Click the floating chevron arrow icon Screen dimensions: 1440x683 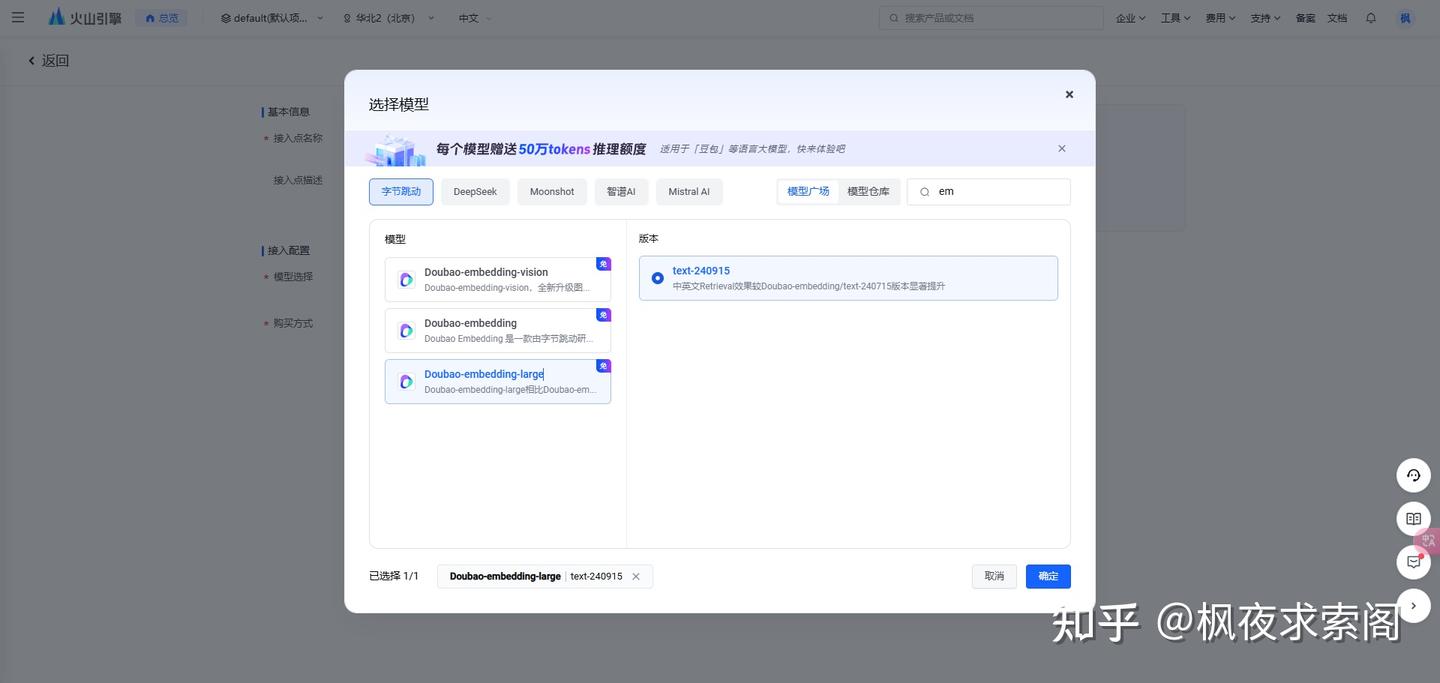[x=1413, y=605]
